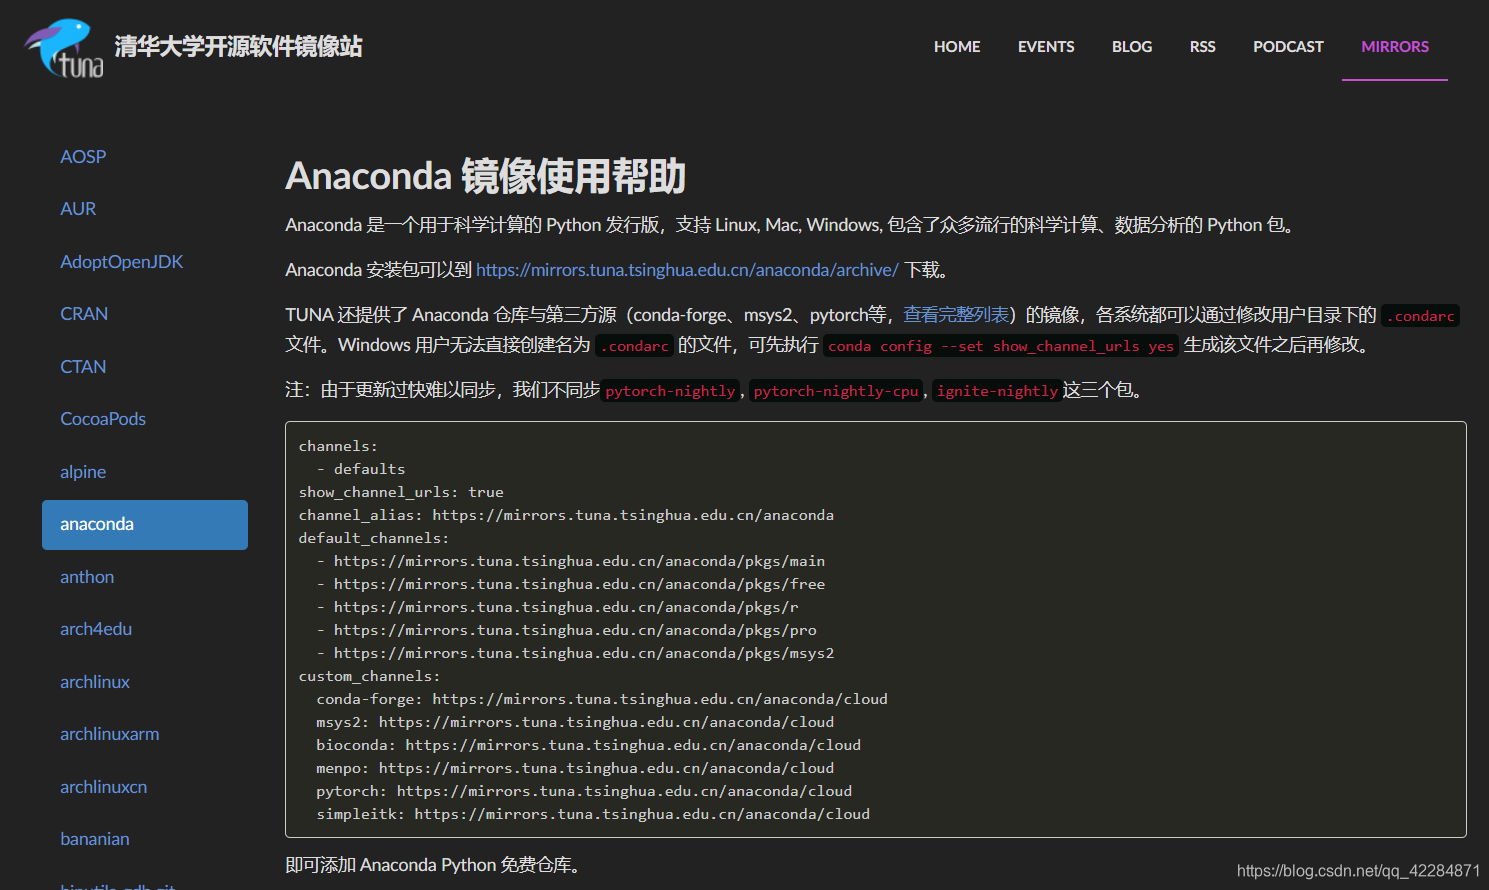Open the archlinux sidebar entry
This screenshot has height=890, width=1489.
point(95,682)
